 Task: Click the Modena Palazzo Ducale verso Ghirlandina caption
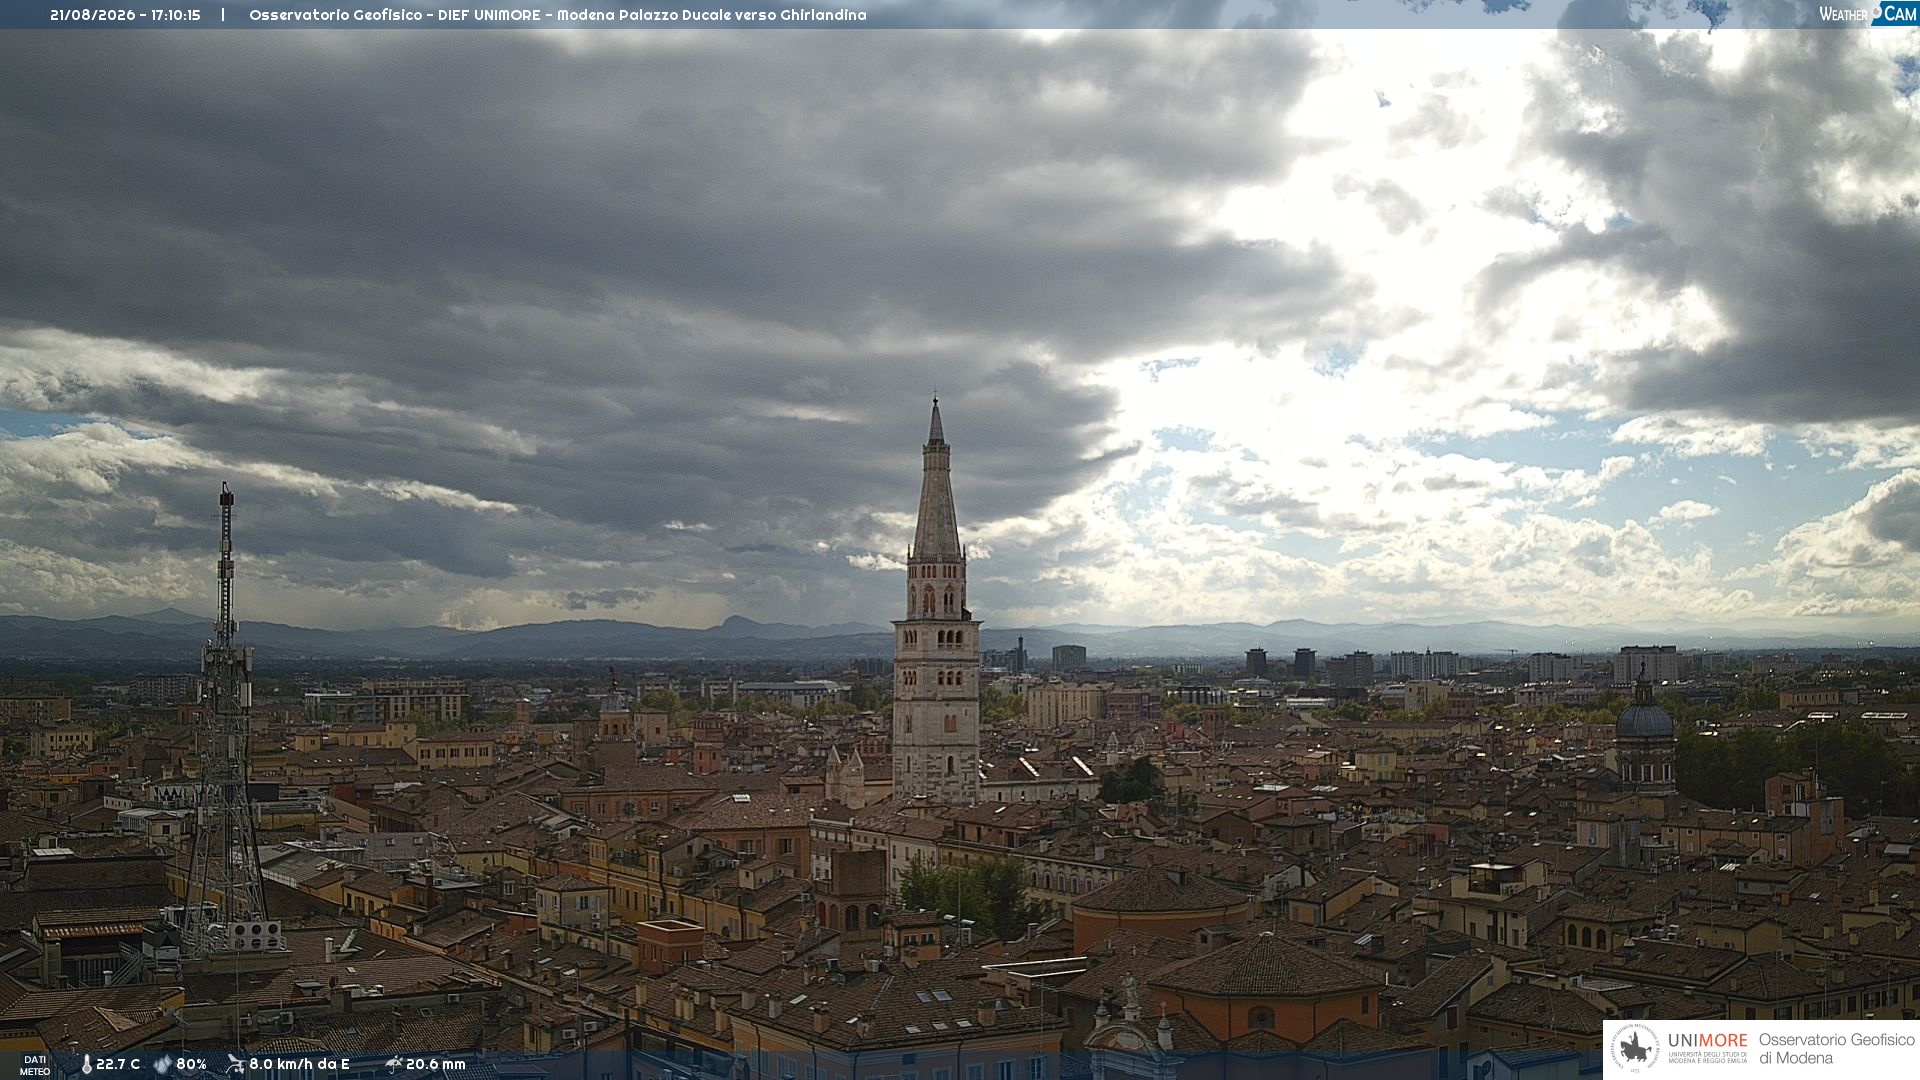(x=712, y=15)
